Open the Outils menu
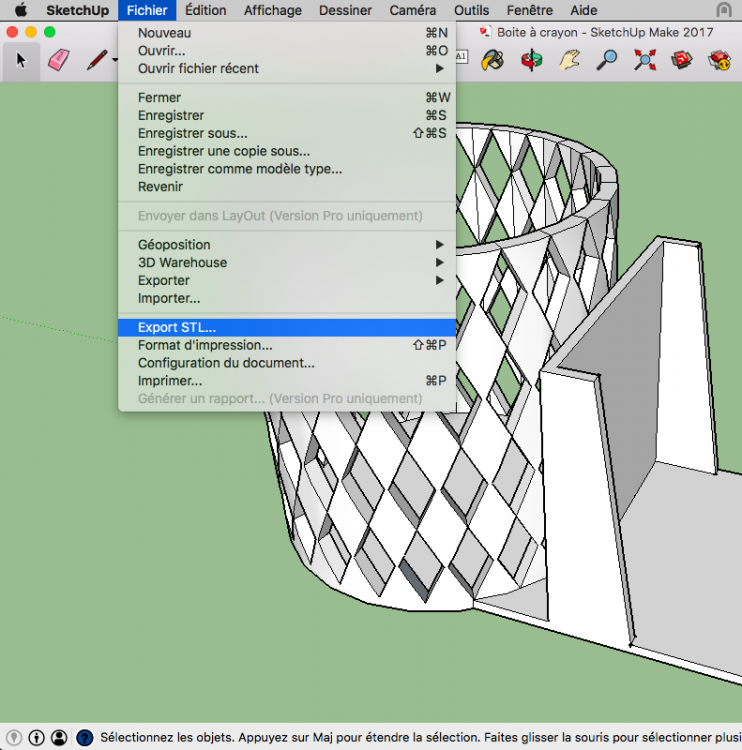 click(x=471, y=10)
